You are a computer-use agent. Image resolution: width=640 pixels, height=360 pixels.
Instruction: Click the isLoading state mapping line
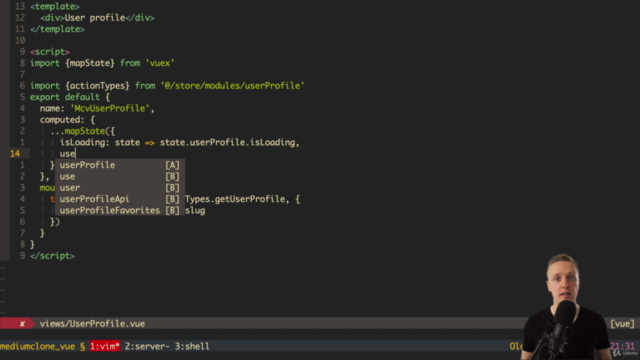point(180,142)
